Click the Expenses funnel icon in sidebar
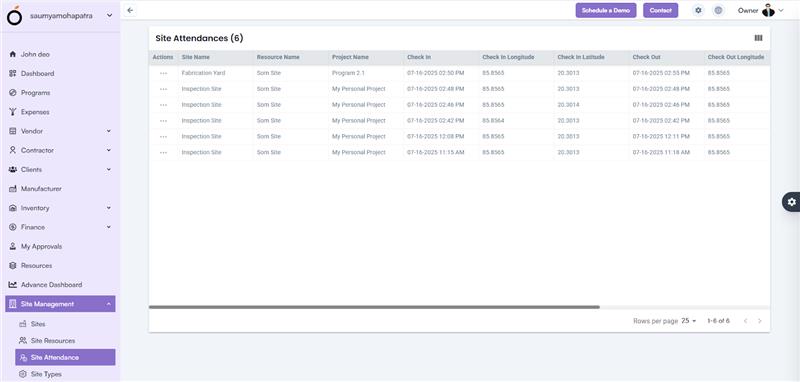 (x=13, y=112)
